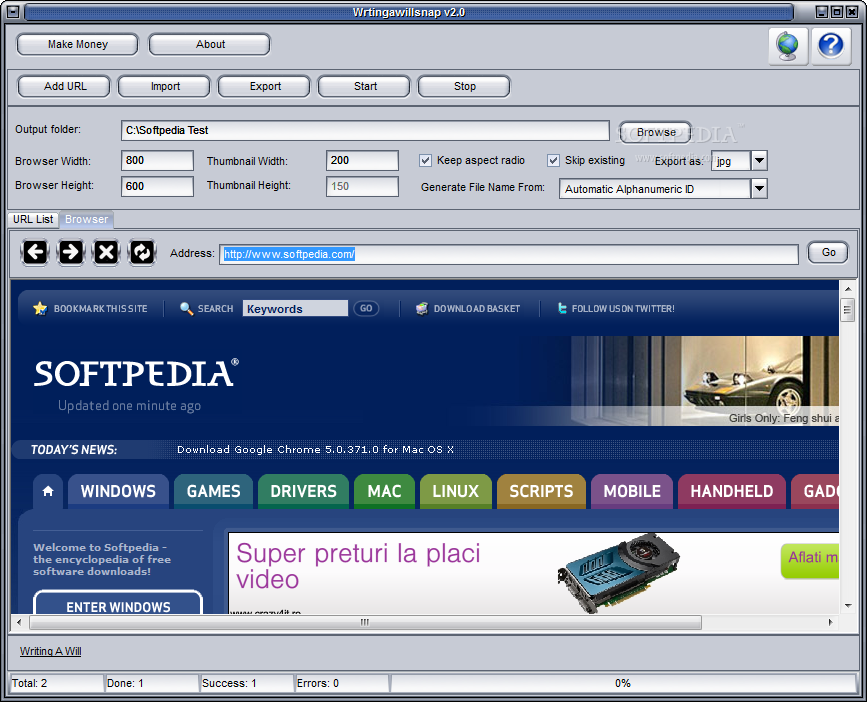The height and width of the screenshot is (702, 867).
Task: Click the Address URL field
Action: [509, 254]
